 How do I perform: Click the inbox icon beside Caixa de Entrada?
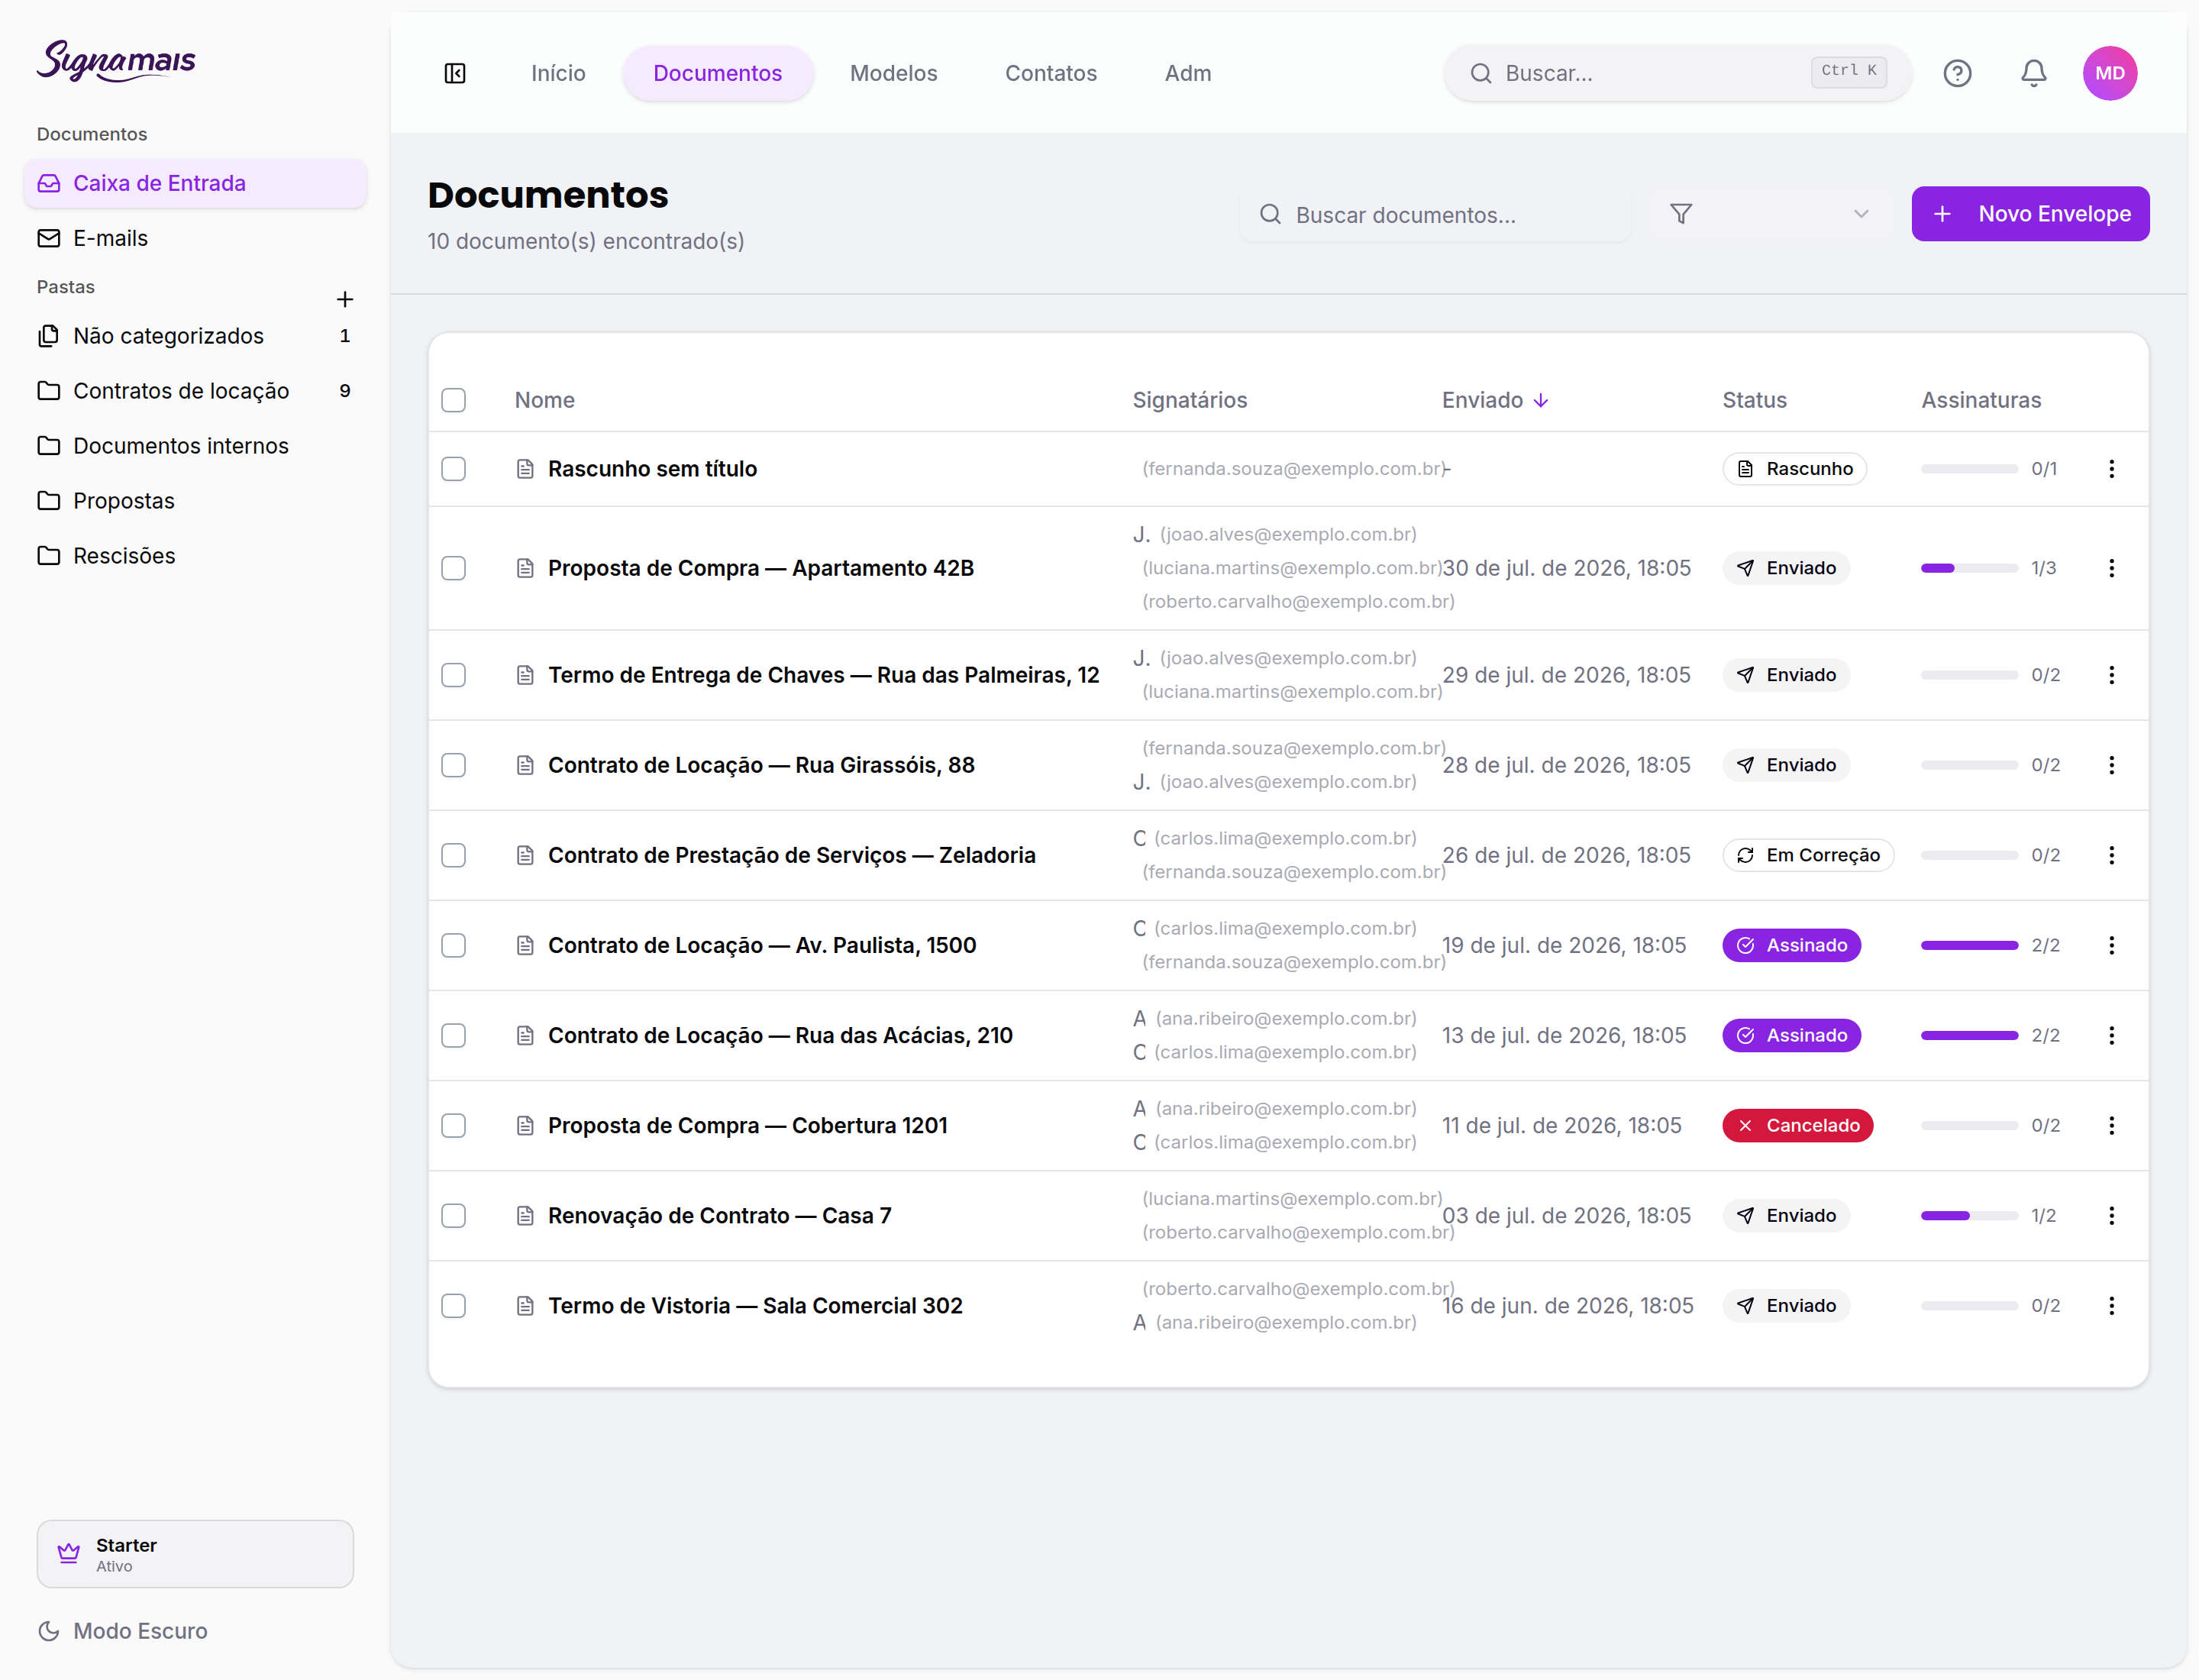[49, 183]
